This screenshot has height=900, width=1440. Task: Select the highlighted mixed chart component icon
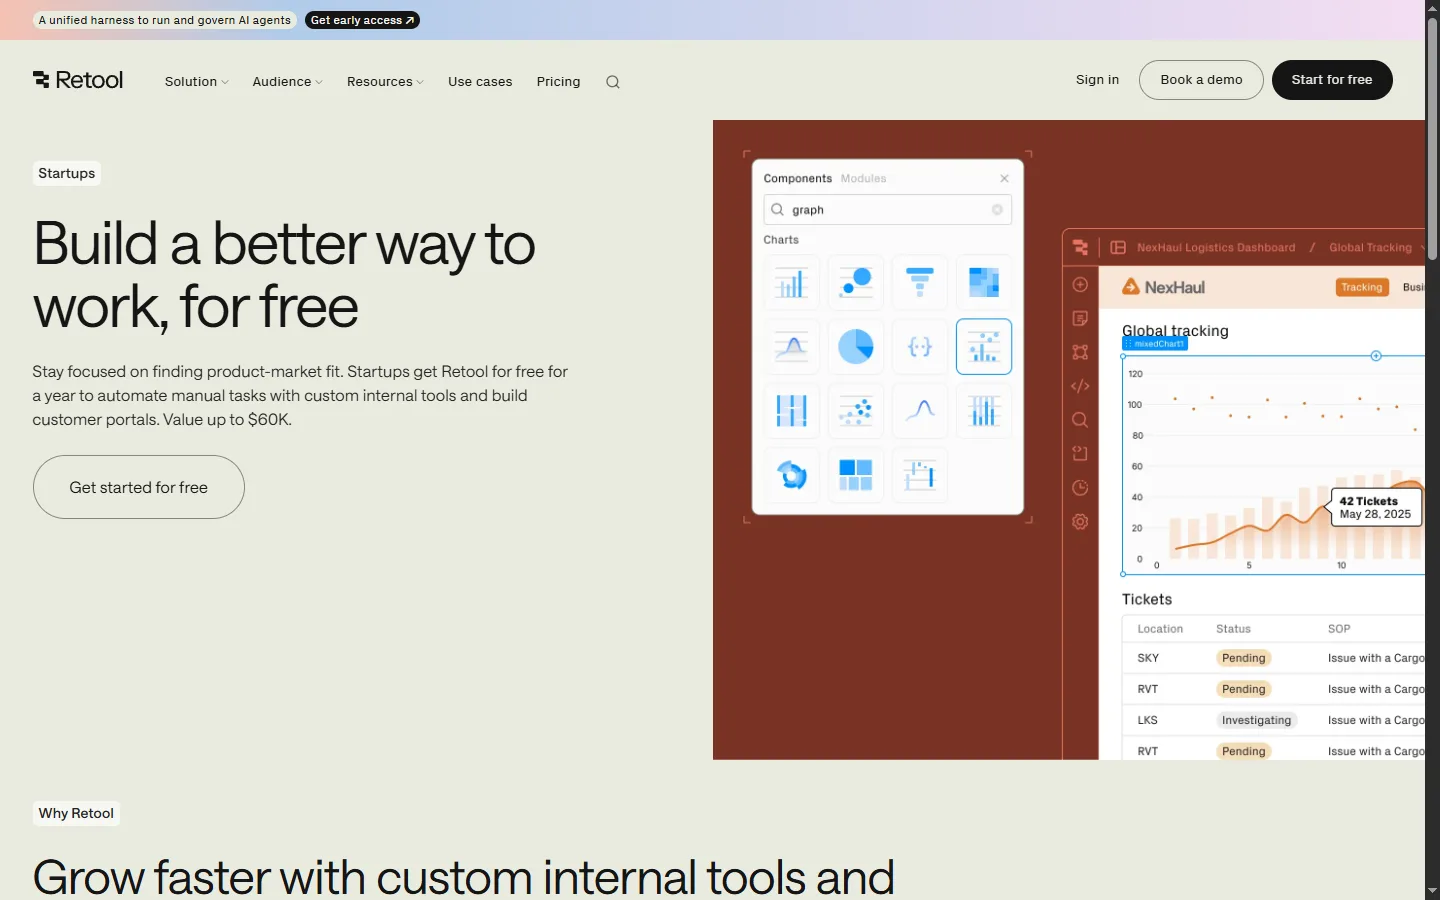point(984,347)
